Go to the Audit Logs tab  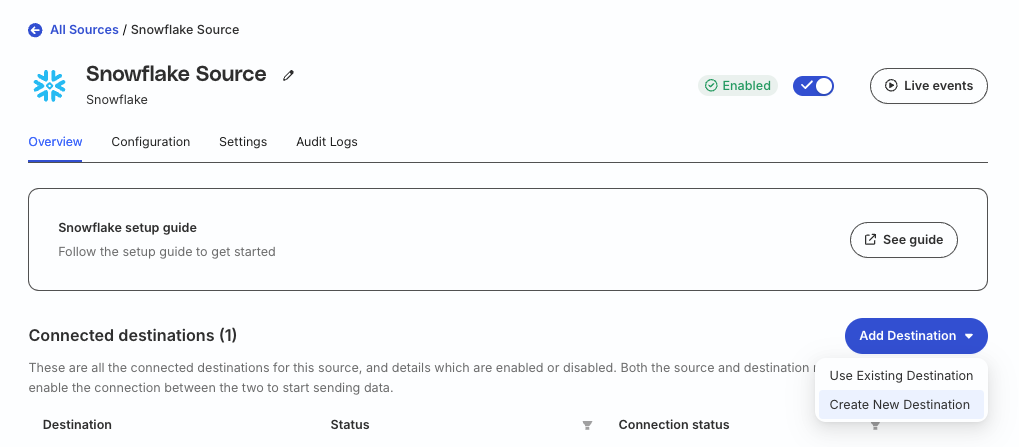click(326, 142)
